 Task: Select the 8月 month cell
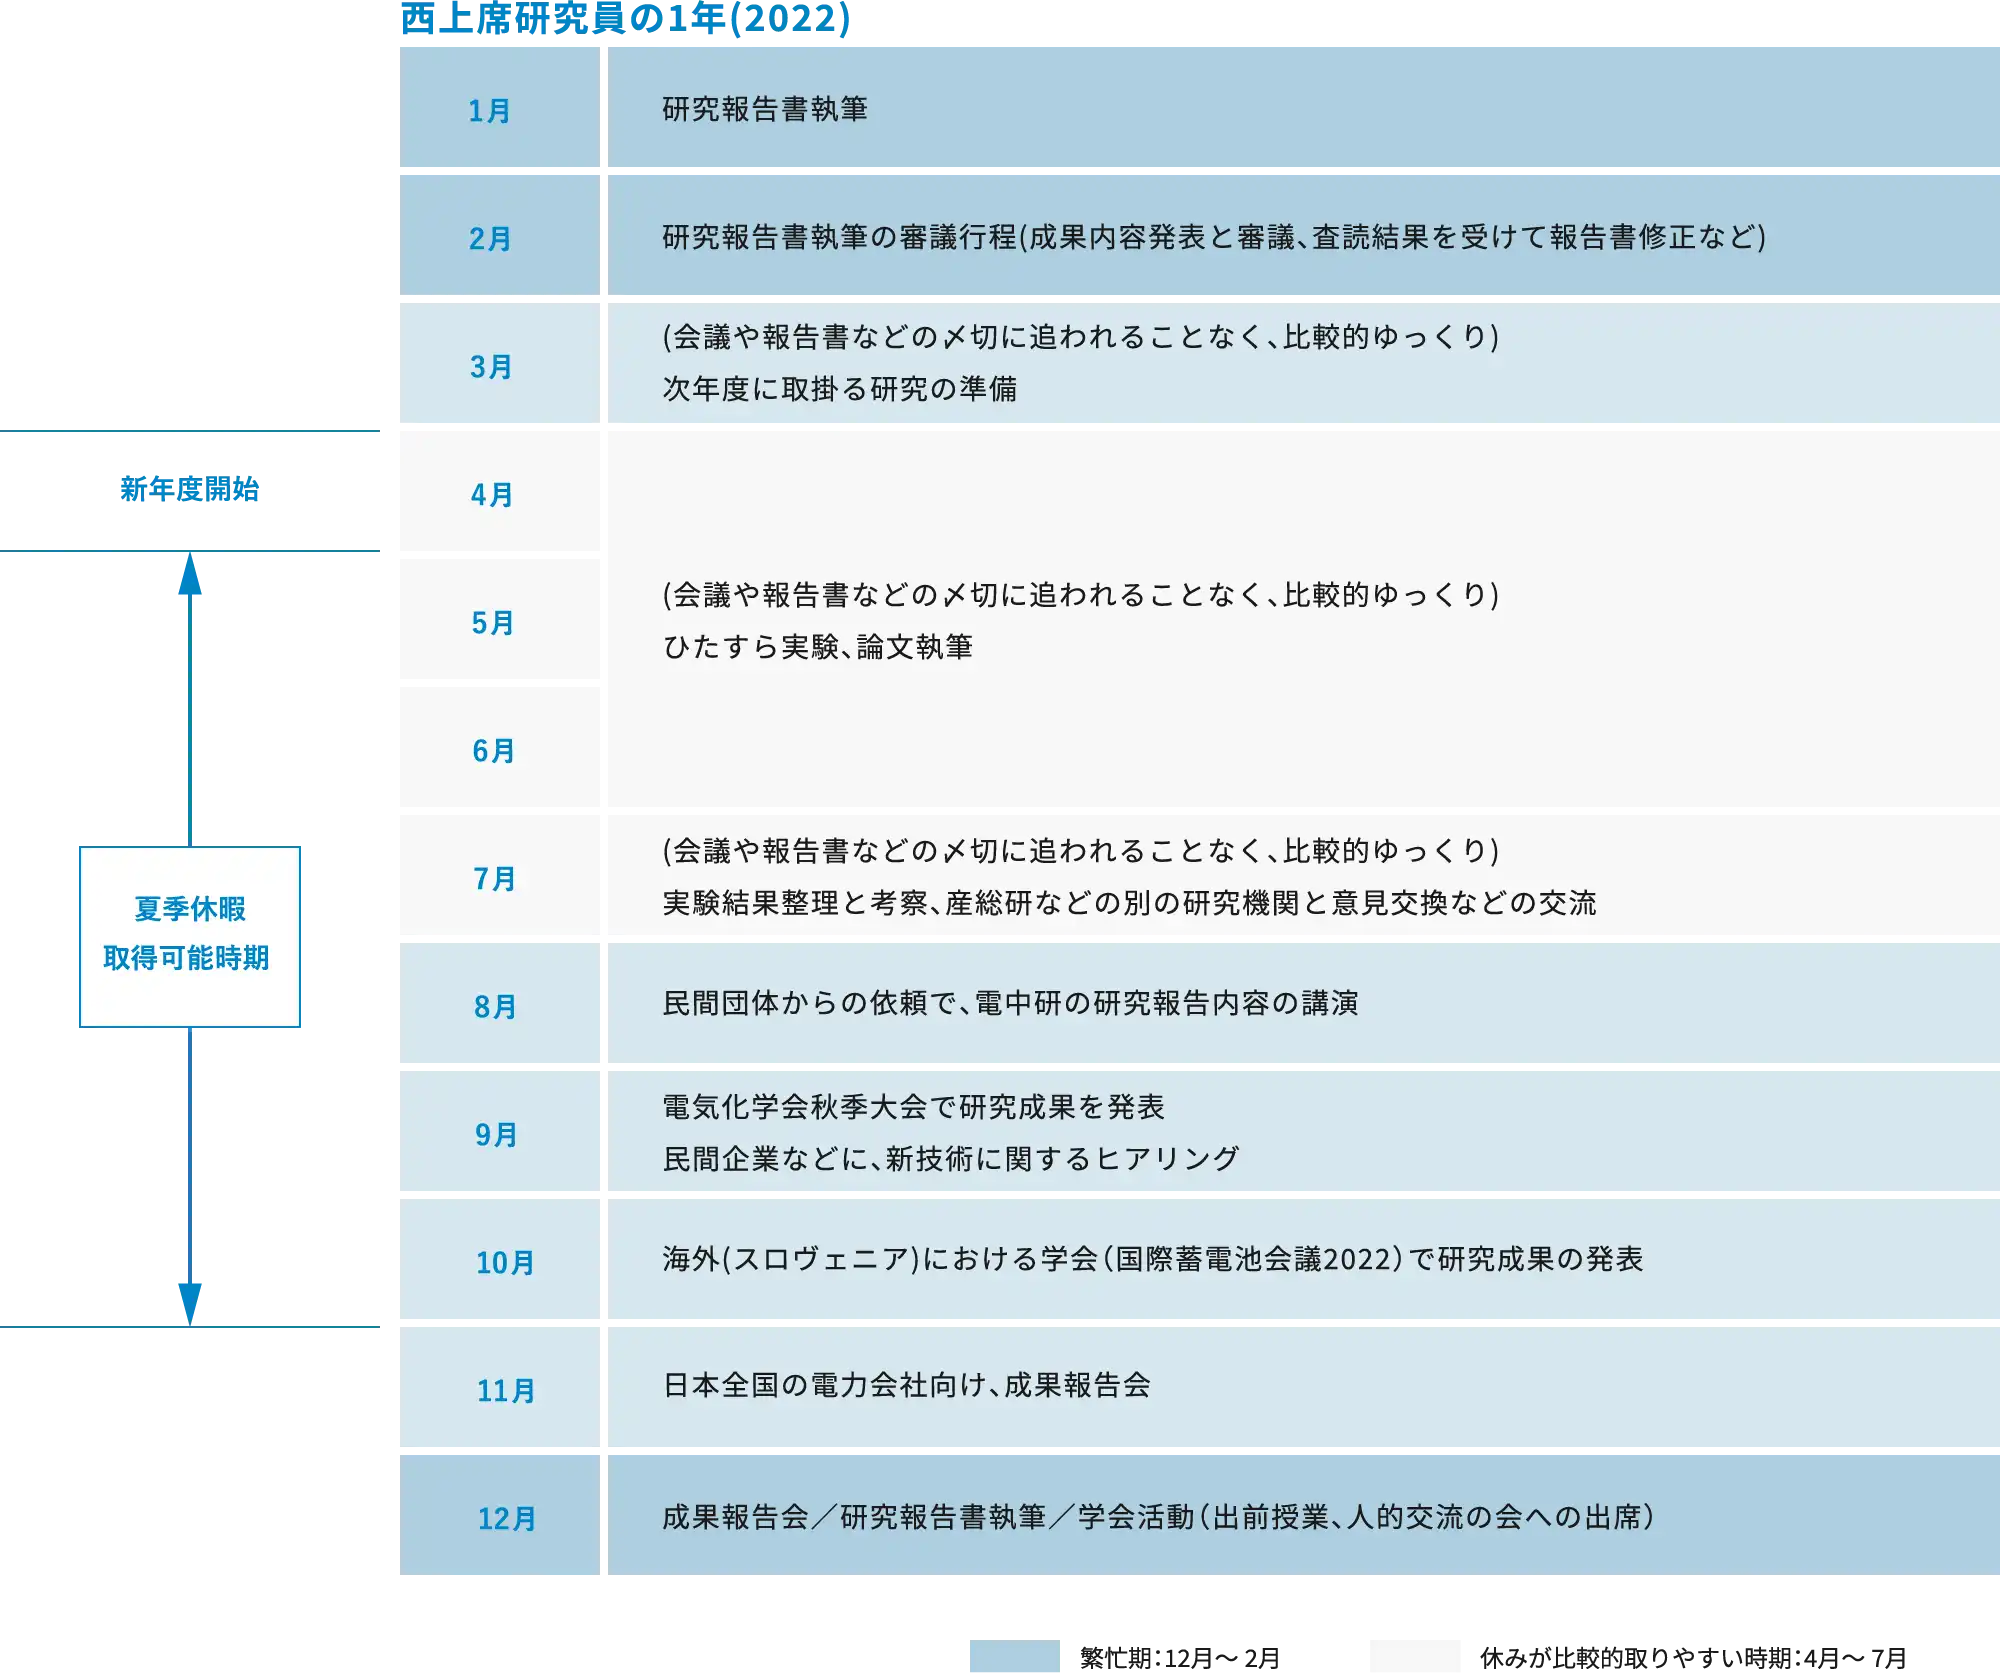tap(500, 1003)
